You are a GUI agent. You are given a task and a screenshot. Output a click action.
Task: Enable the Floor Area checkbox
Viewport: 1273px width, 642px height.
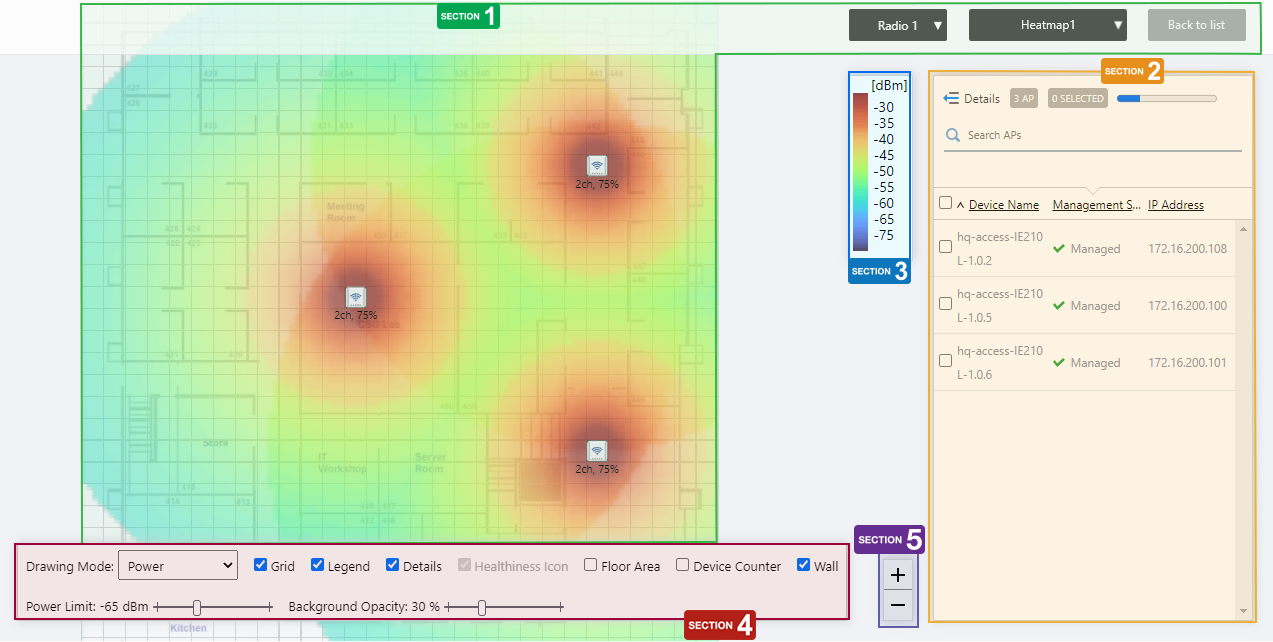pos(591,565)
